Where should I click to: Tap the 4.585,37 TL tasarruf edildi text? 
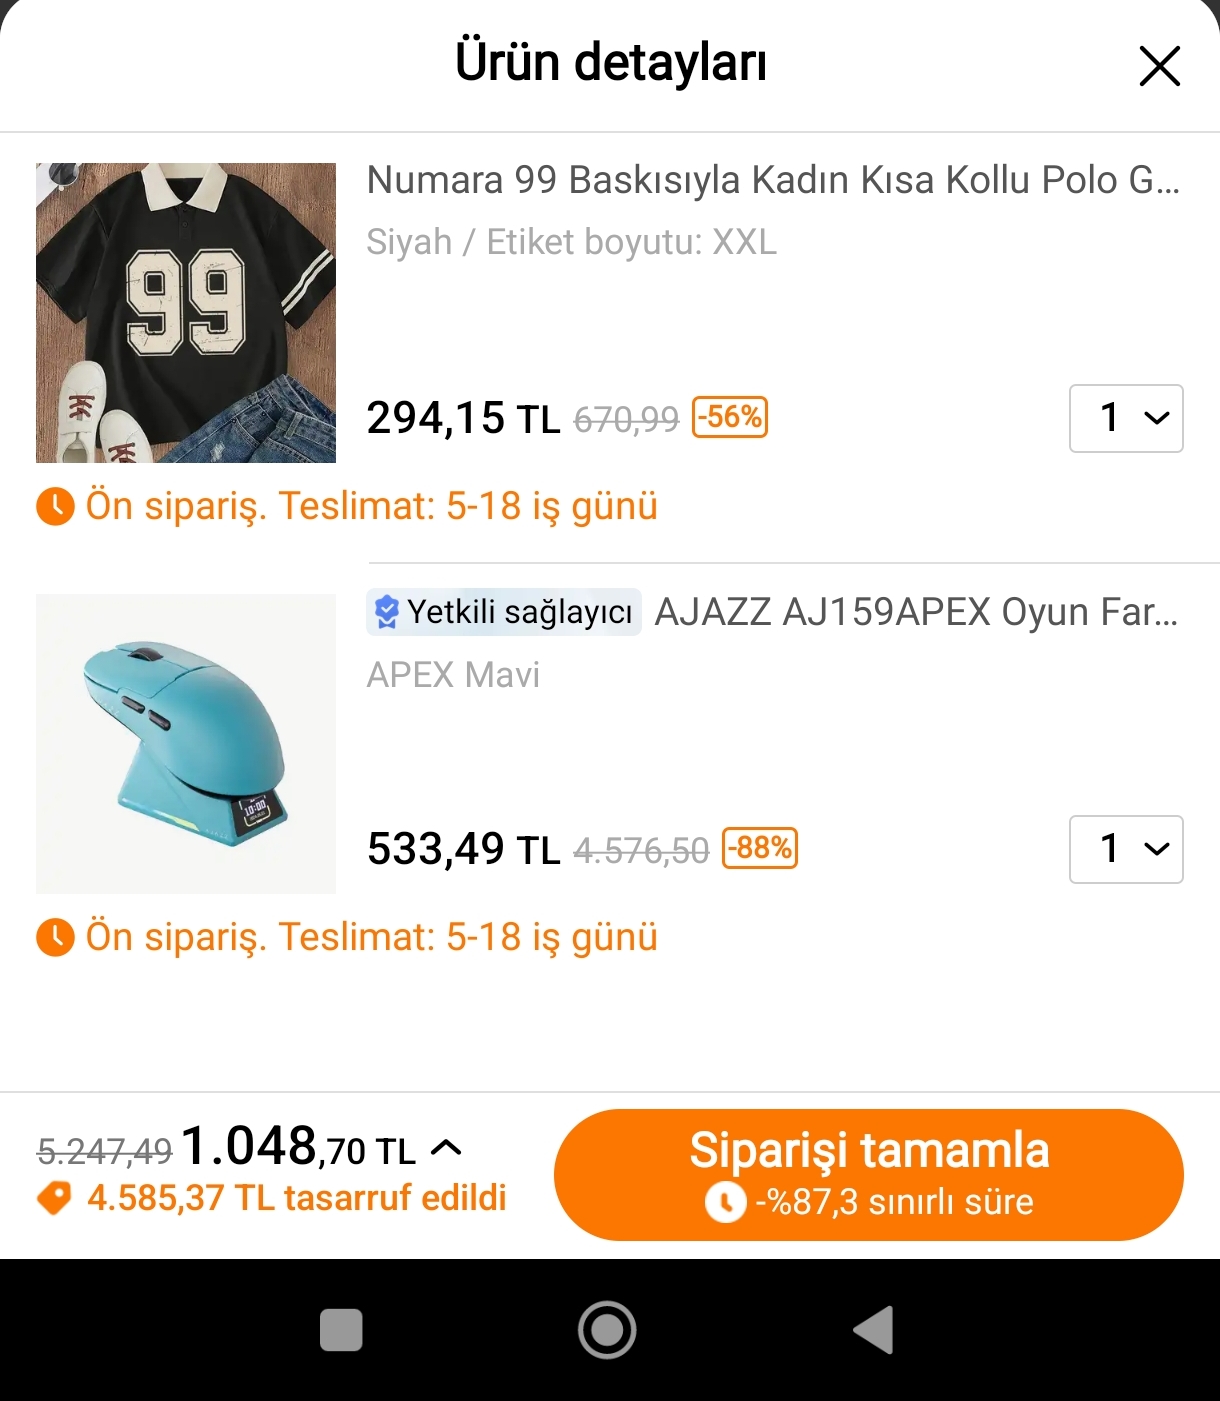pyautogui.click(x=296, y=1198)
